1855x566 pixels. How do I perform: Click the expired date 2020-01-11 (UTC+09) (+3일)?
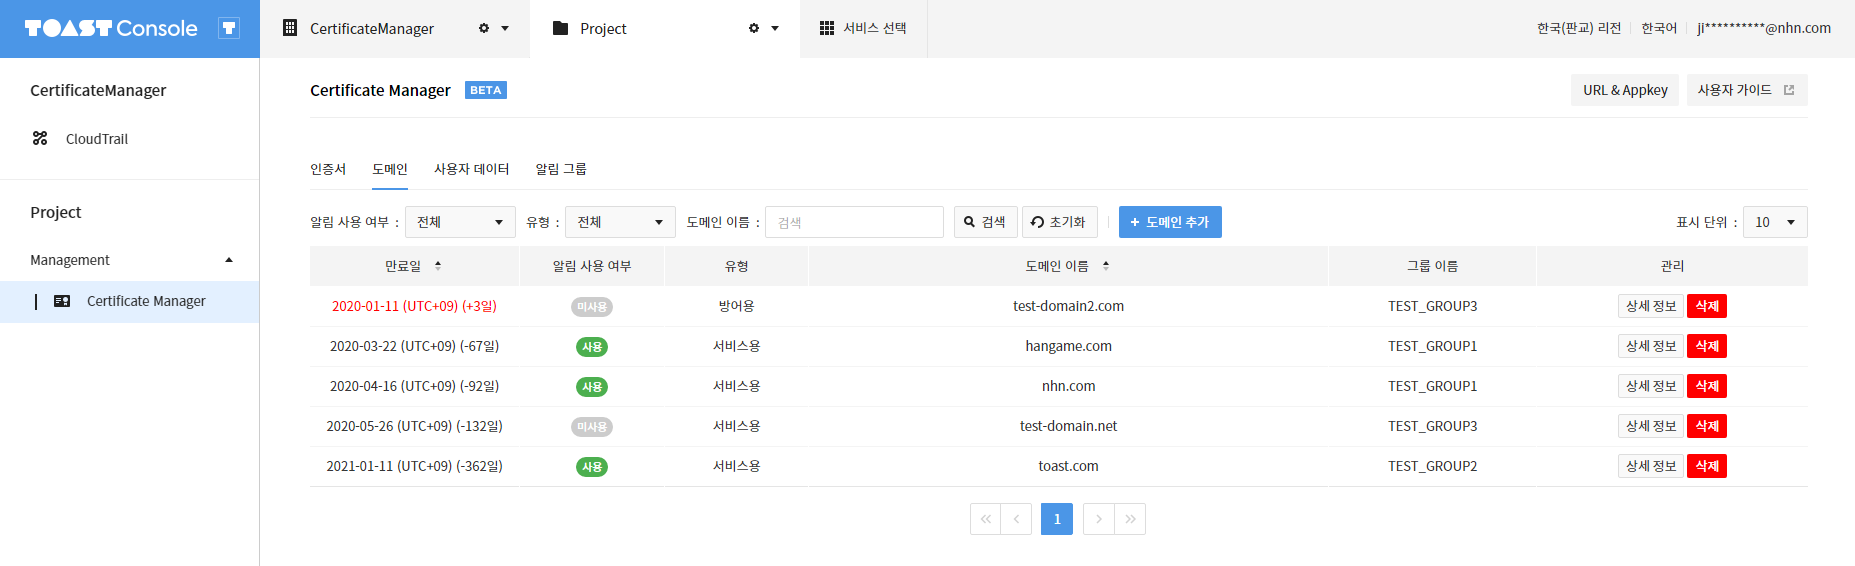click(414, 306)
